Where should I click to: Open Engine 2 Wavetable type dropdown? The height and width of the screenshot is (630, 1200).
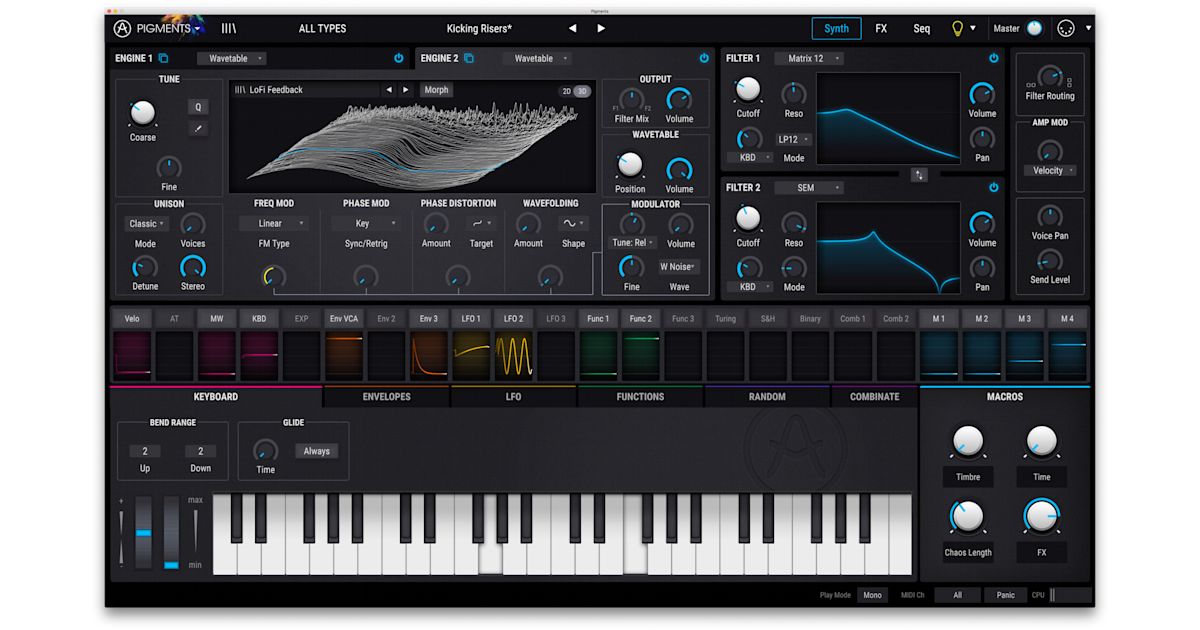tap(538, 58)
